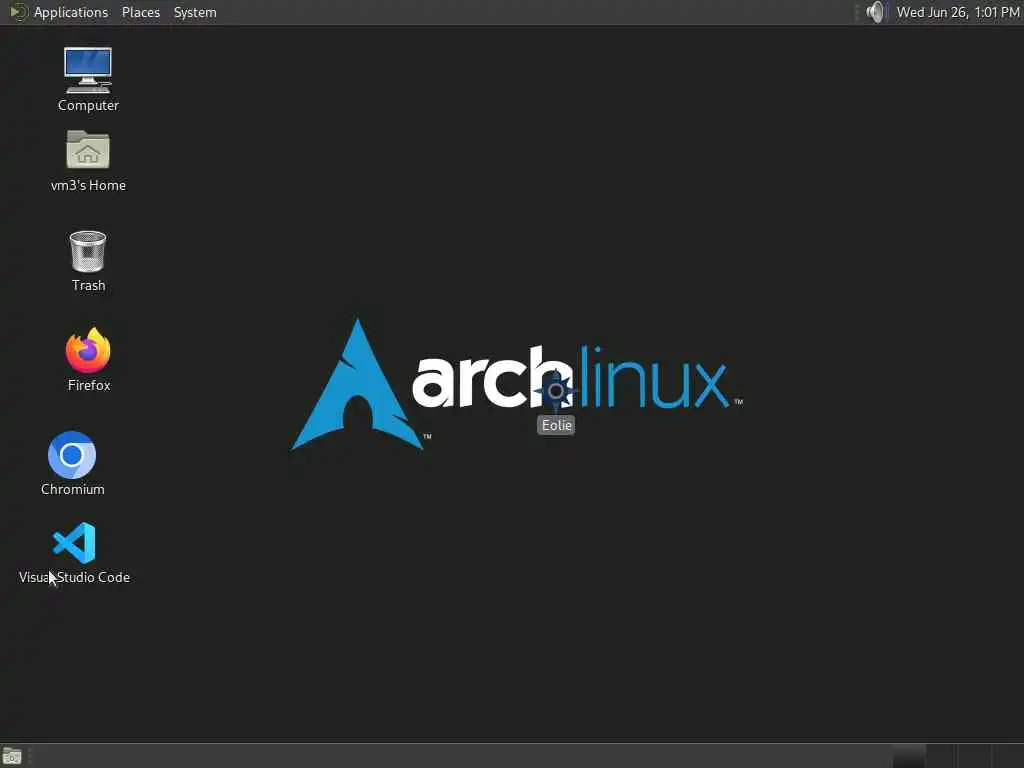Select the Chromium desktop icon
The width and height of the screenshot is (1024, 768).
(72, 455)
